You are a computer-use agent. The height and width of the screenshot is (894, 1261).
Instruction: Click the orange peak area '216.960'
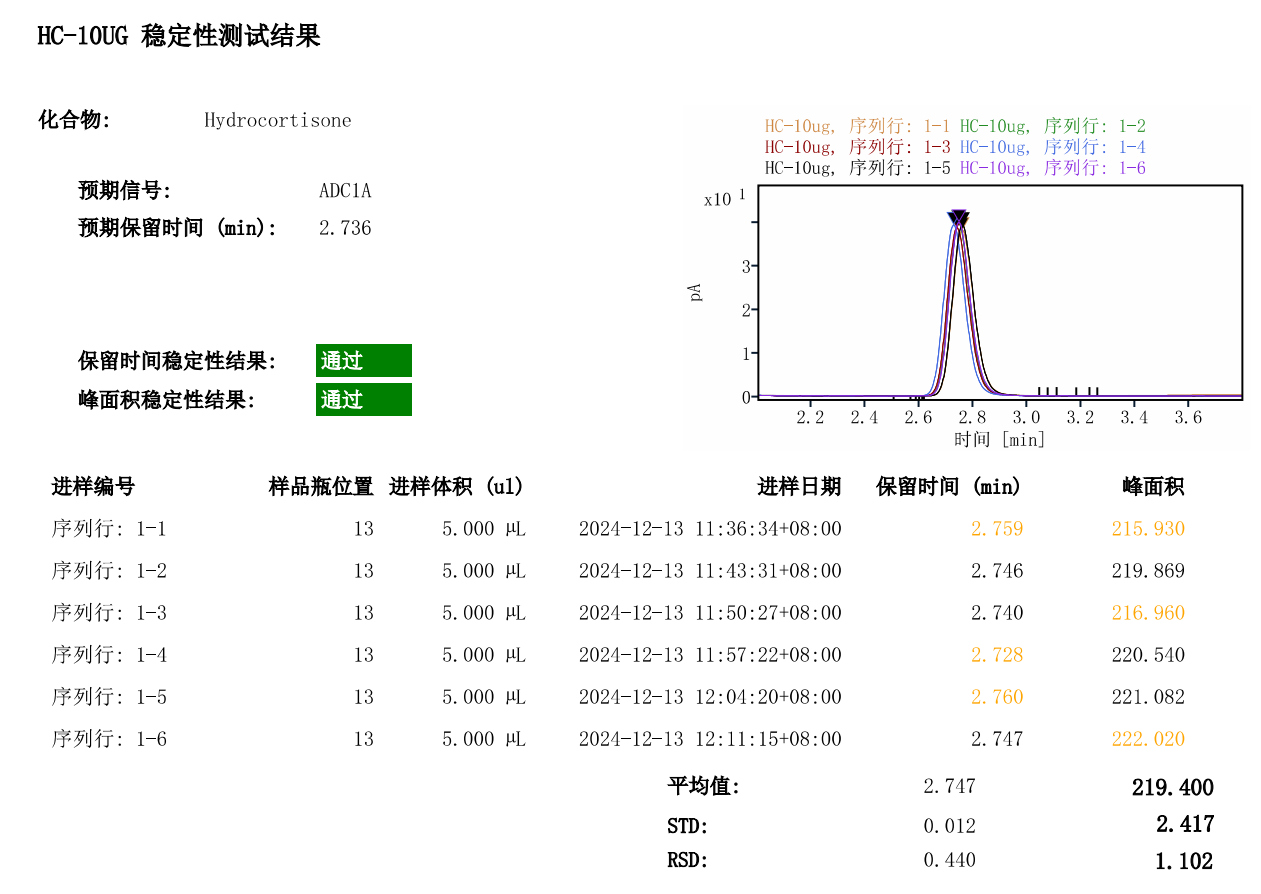pyautogui.click(x=1148, y=613)
